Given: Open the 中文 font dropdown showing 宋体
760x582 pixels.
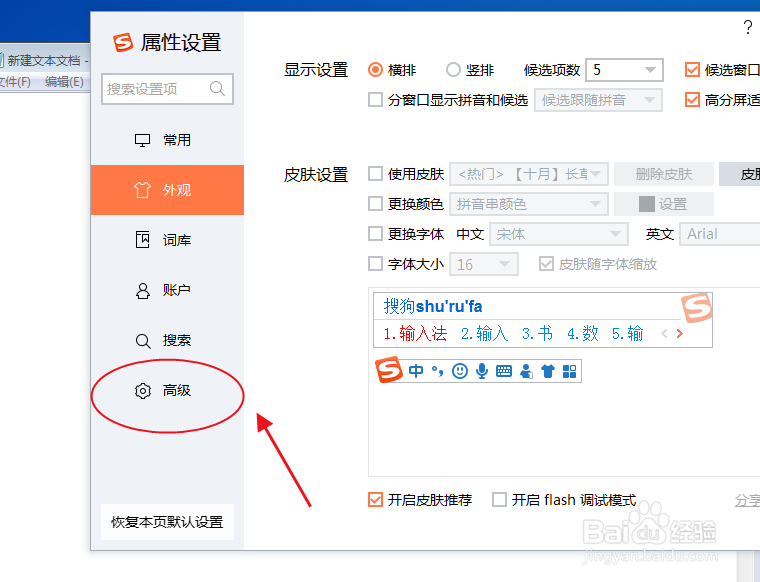Looking at the screenshot, I should click(559, 234).
